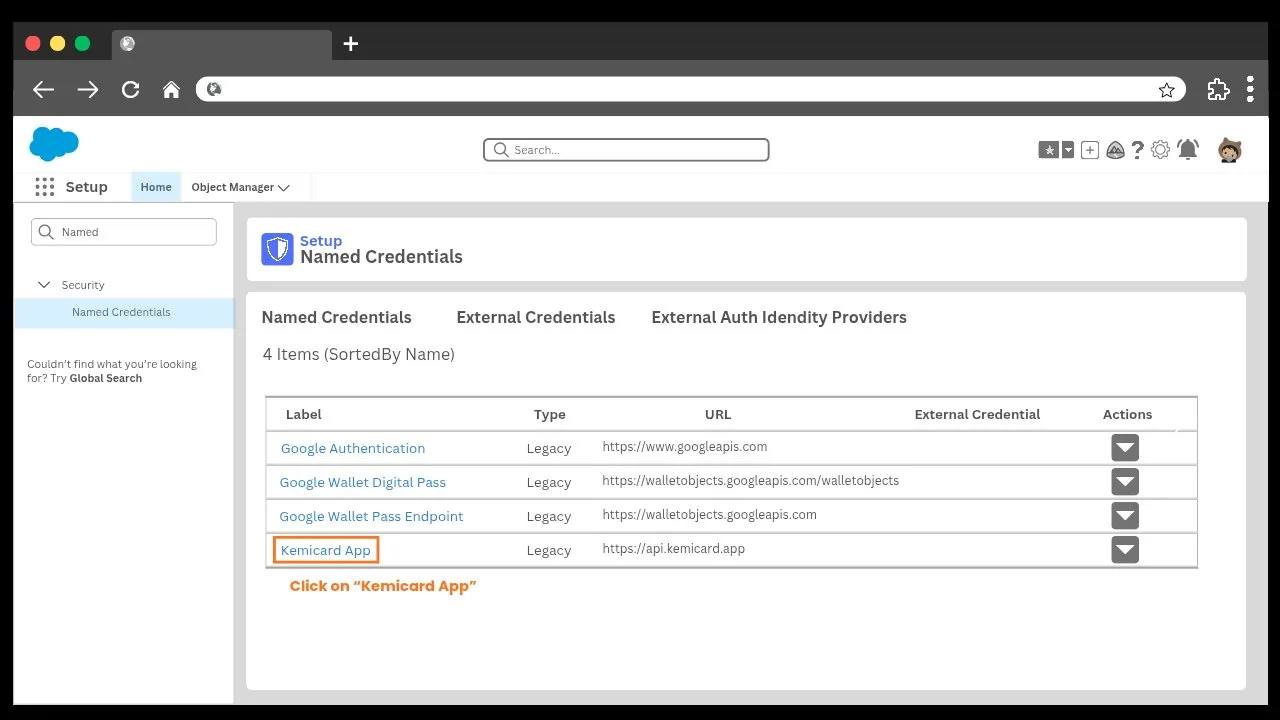Open the App Launcher dots grid
1280x720 pixels.
click(x=44, y=187)
